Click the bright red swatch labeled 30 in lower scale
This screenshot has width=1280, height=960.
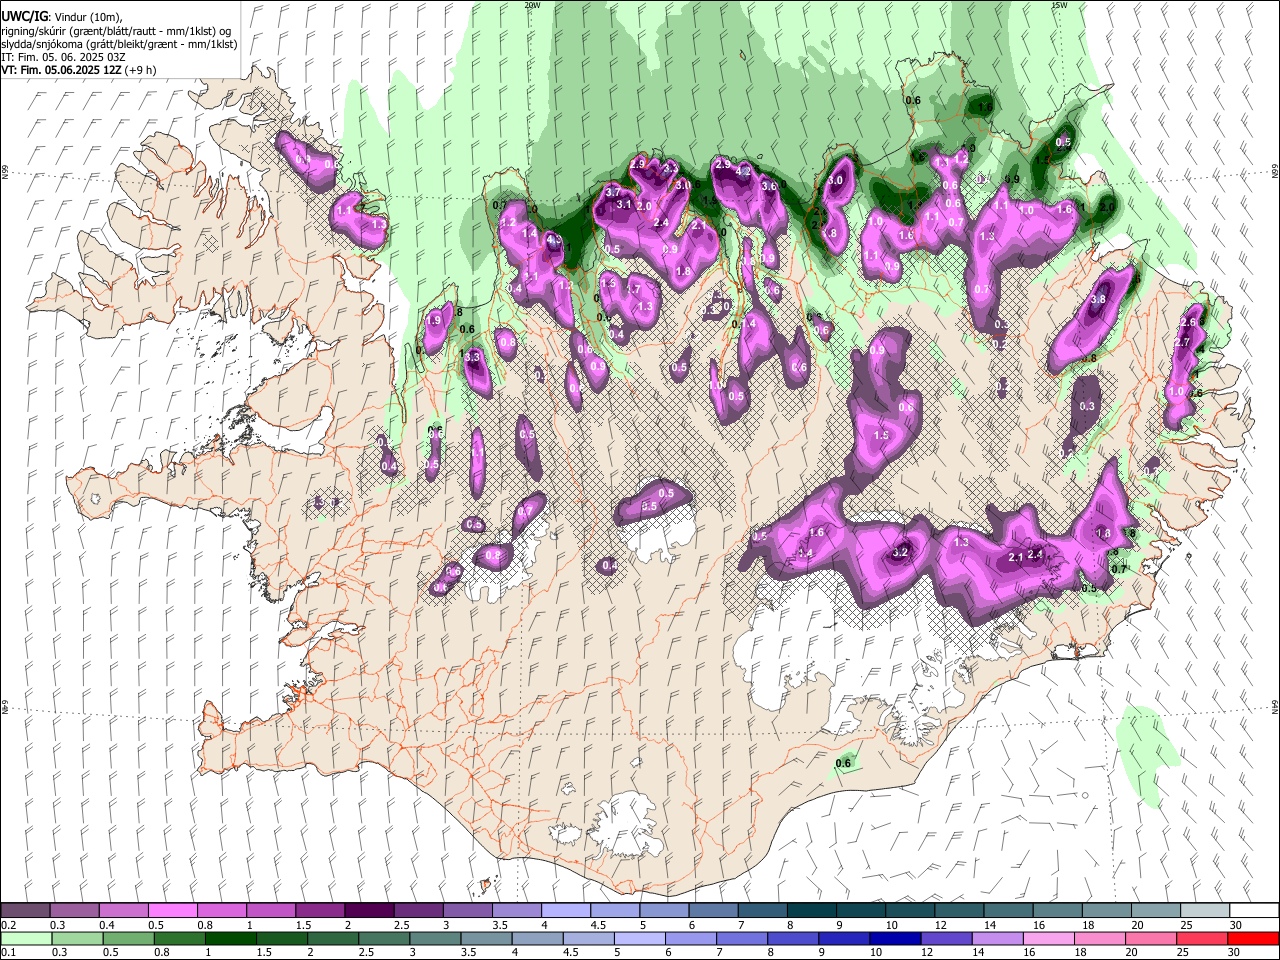pos(1253,938)
